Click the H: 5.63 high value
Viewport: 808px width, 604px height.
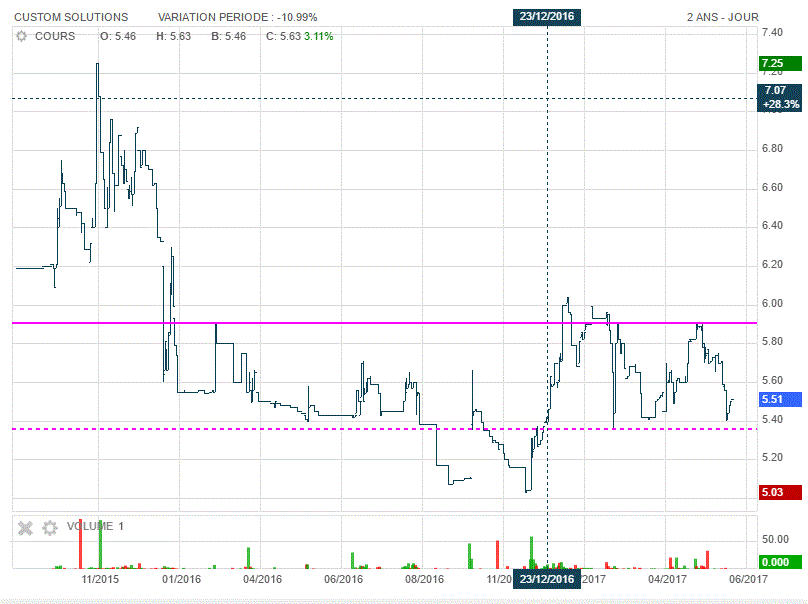point(174,37)
